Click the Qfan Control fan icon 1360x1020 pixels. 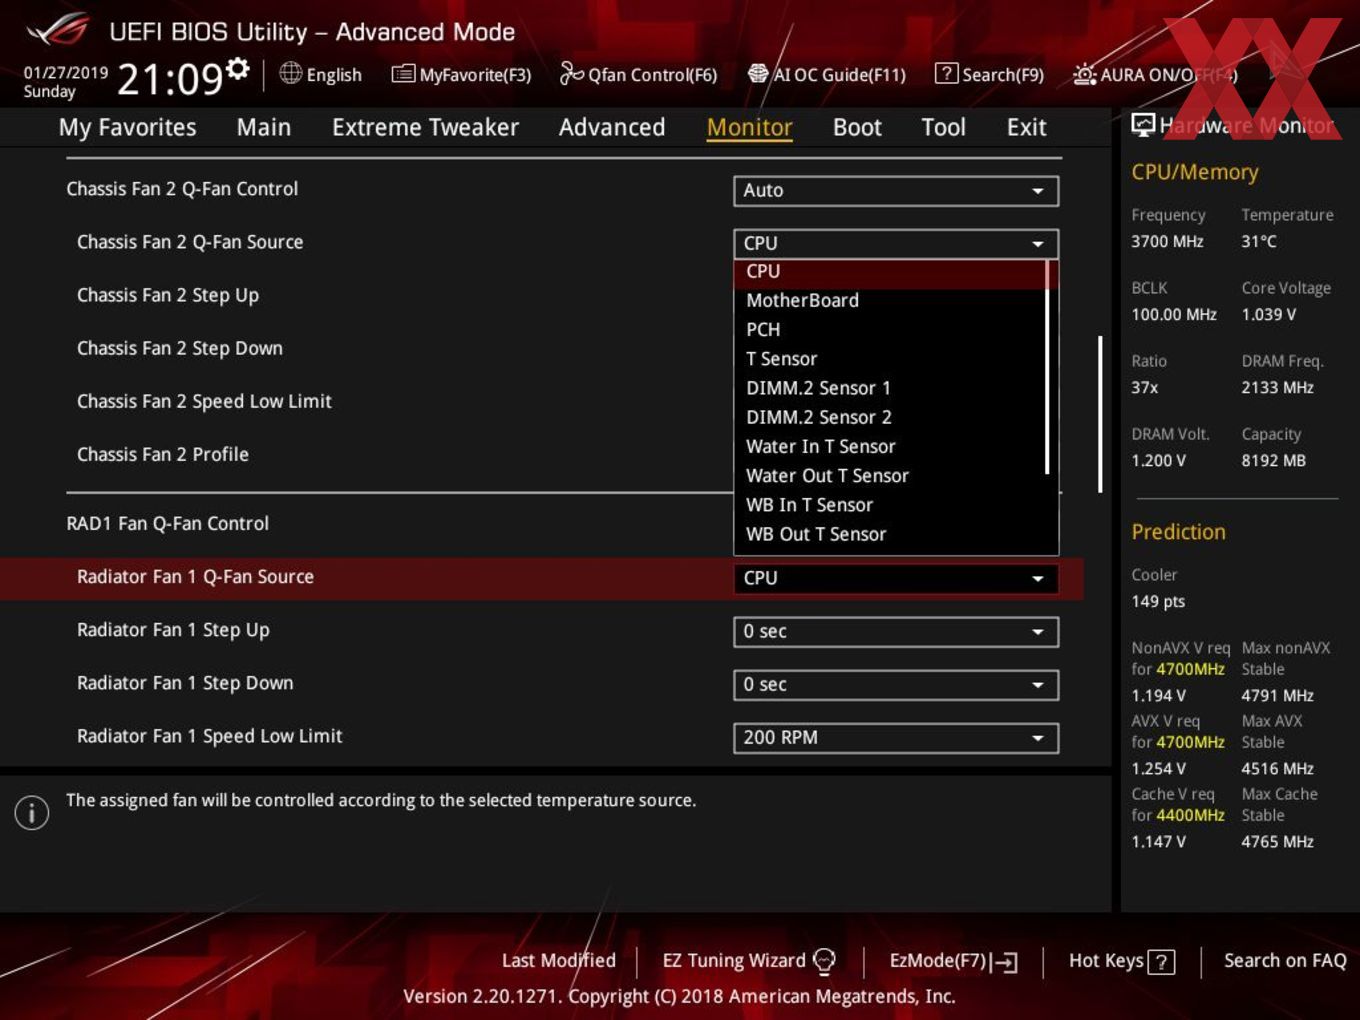click(x=571, y=73)
